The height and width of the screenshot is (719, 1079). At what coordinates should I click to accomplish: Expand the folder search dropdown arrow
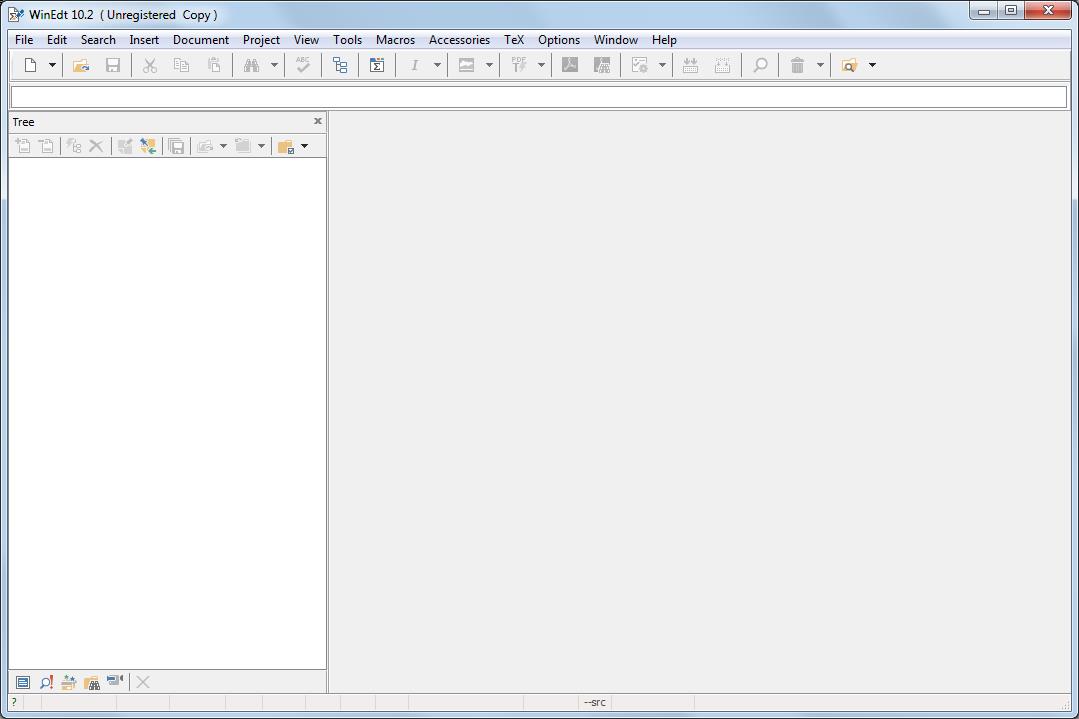[x=873, y=65]
